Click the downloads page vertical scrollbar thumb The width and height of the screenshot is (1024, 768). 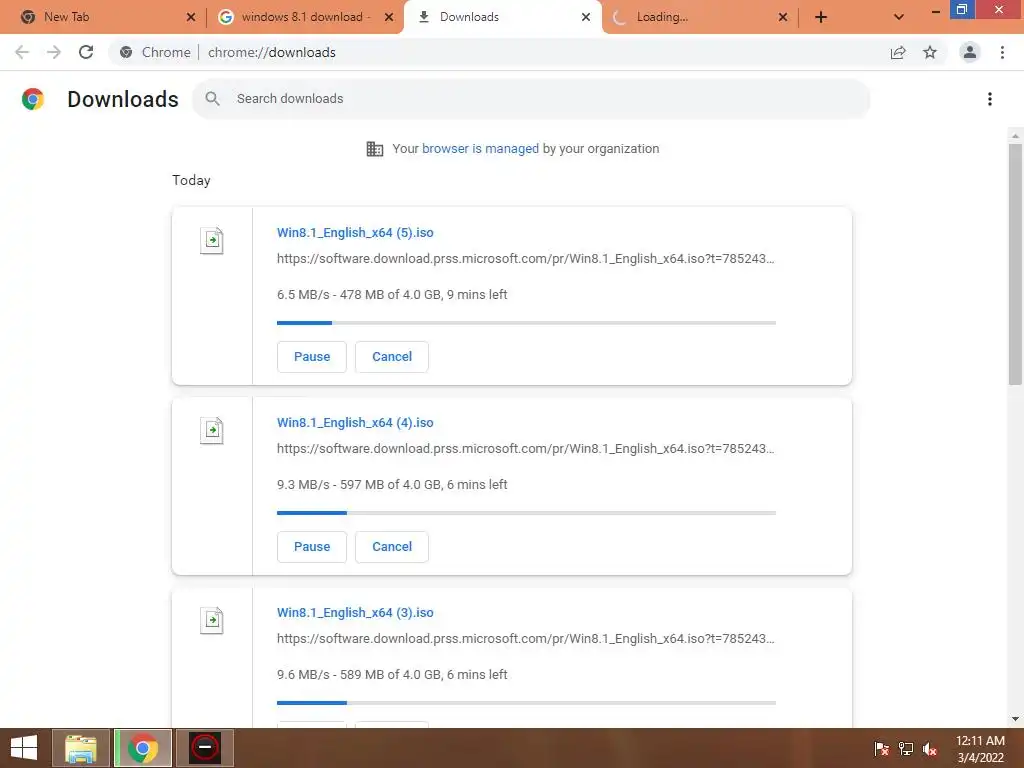click(x=1015, y=264)
